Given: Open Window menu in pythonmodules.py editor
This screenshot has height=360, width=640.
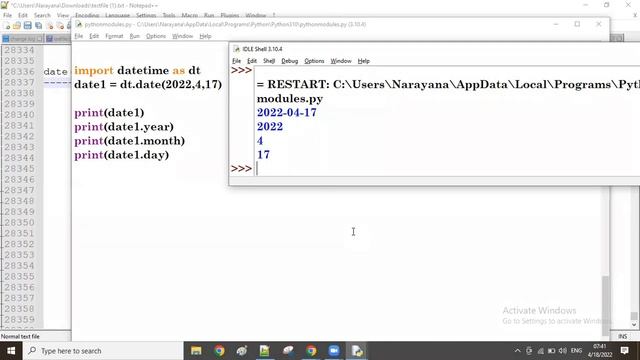Looking at the screenshot, I should pyautogui.click(x=182, y=36).
